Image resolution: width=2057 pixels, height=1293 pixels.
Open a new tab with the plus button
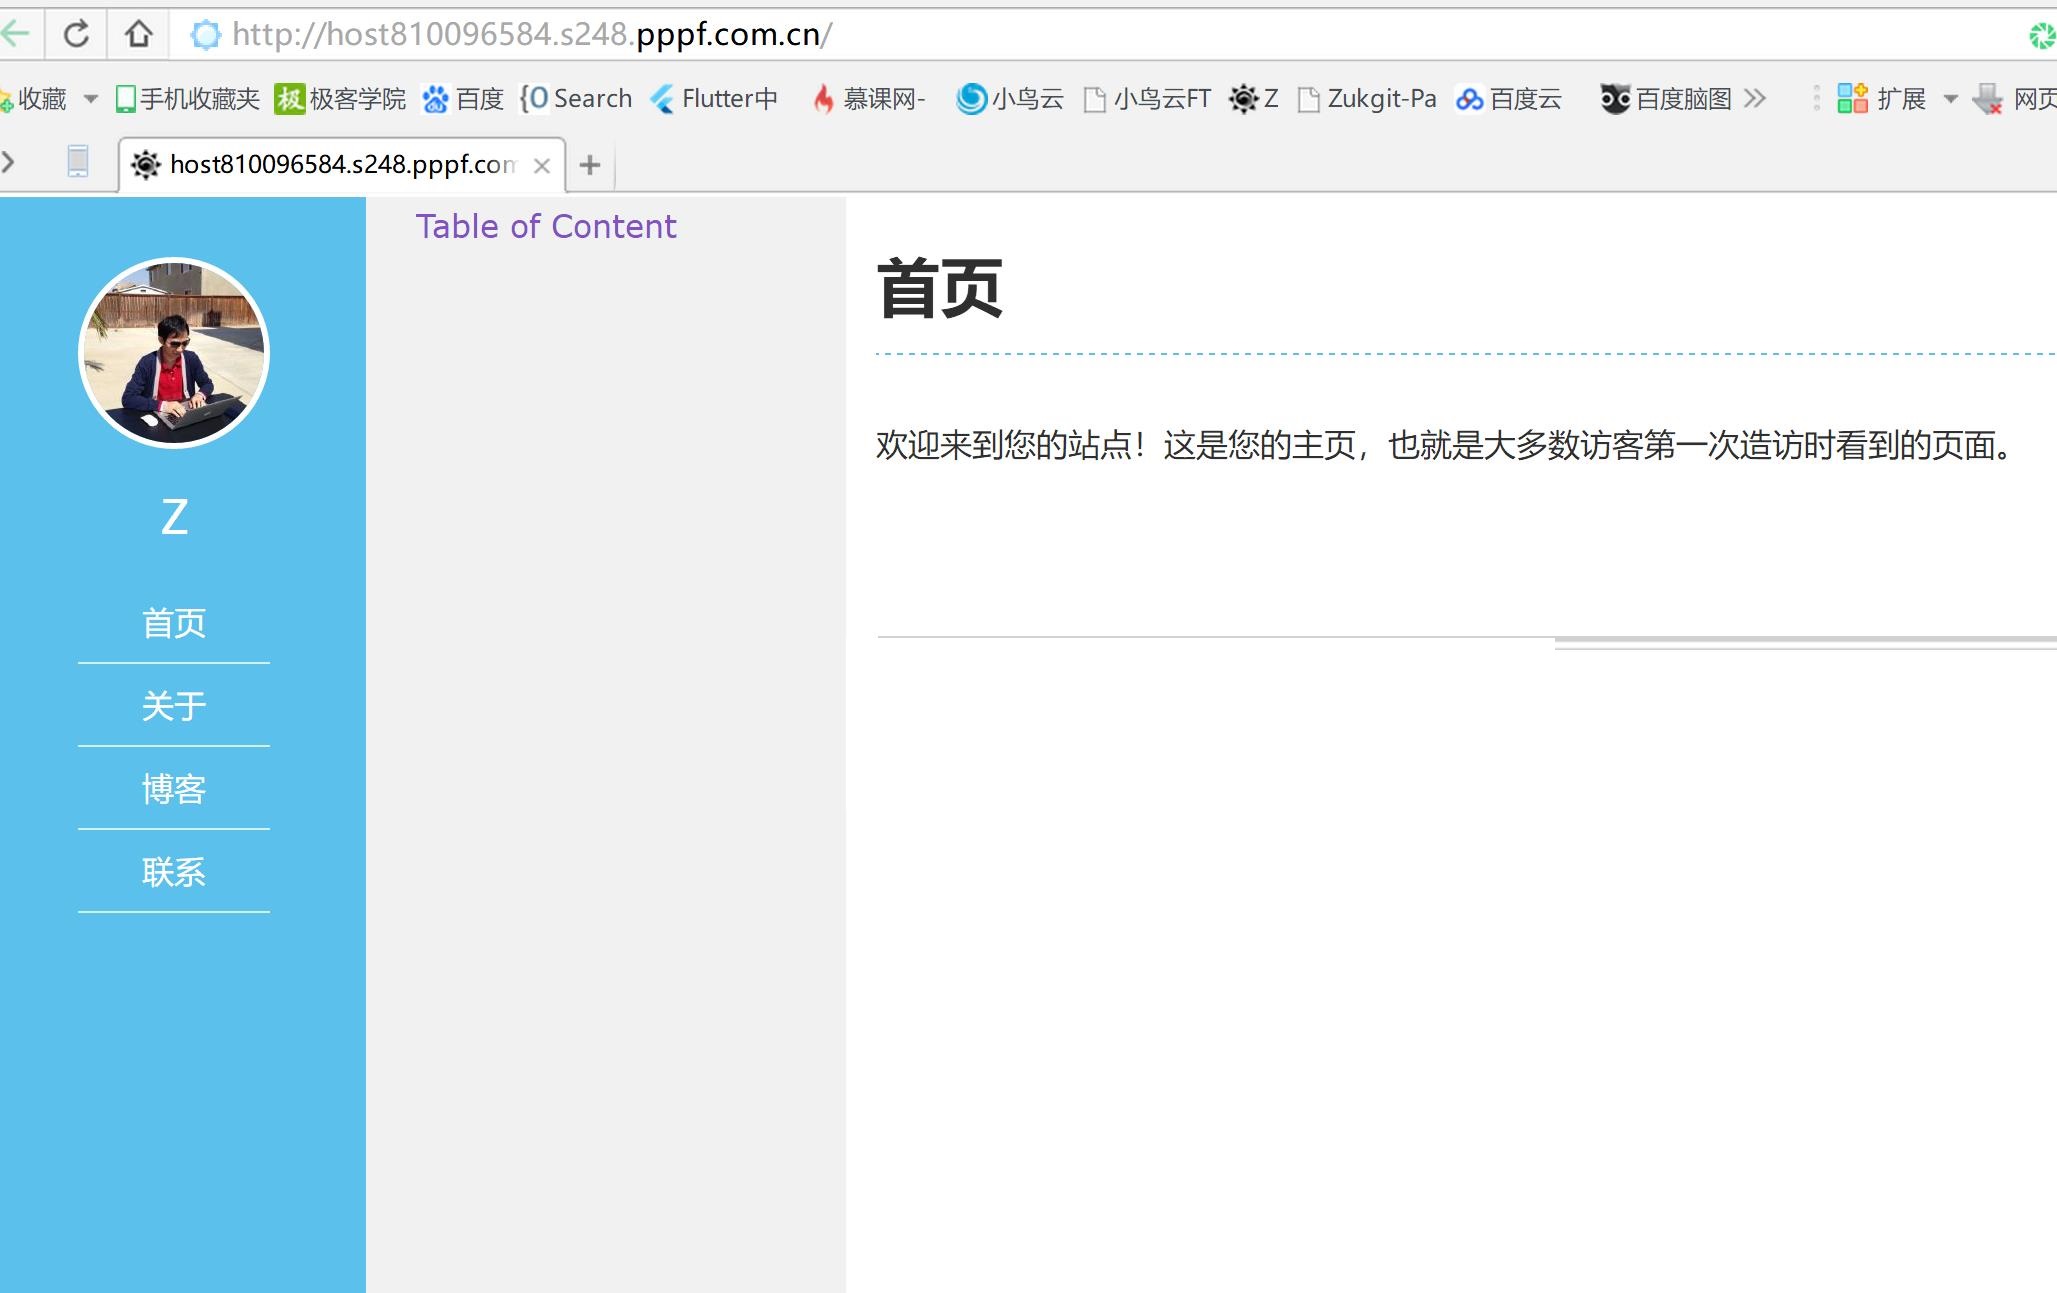point(590,165)
